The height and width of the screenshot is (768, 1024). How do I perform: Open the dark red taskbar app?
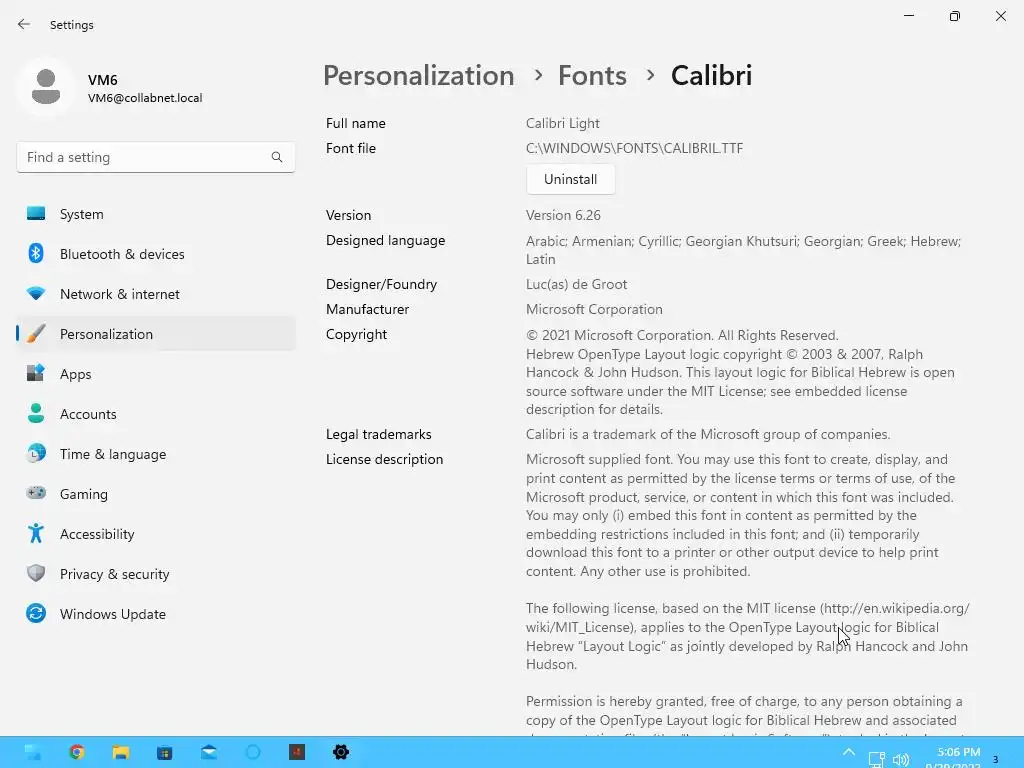click(x=297, y=752)
